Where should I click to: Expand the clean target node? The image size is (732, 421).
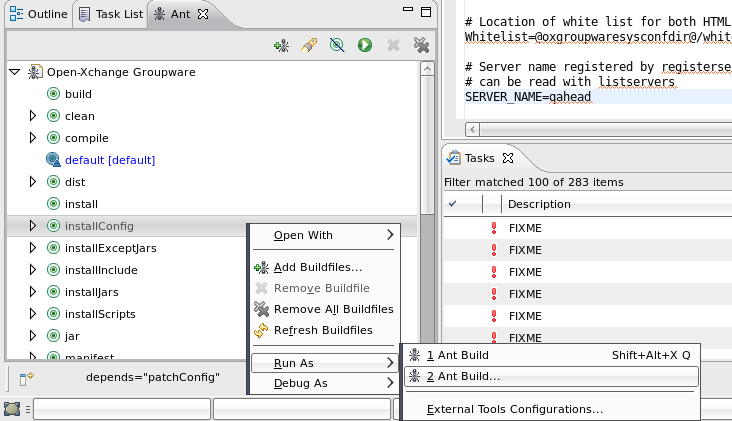pyautogui.click(x=32, y=116)
